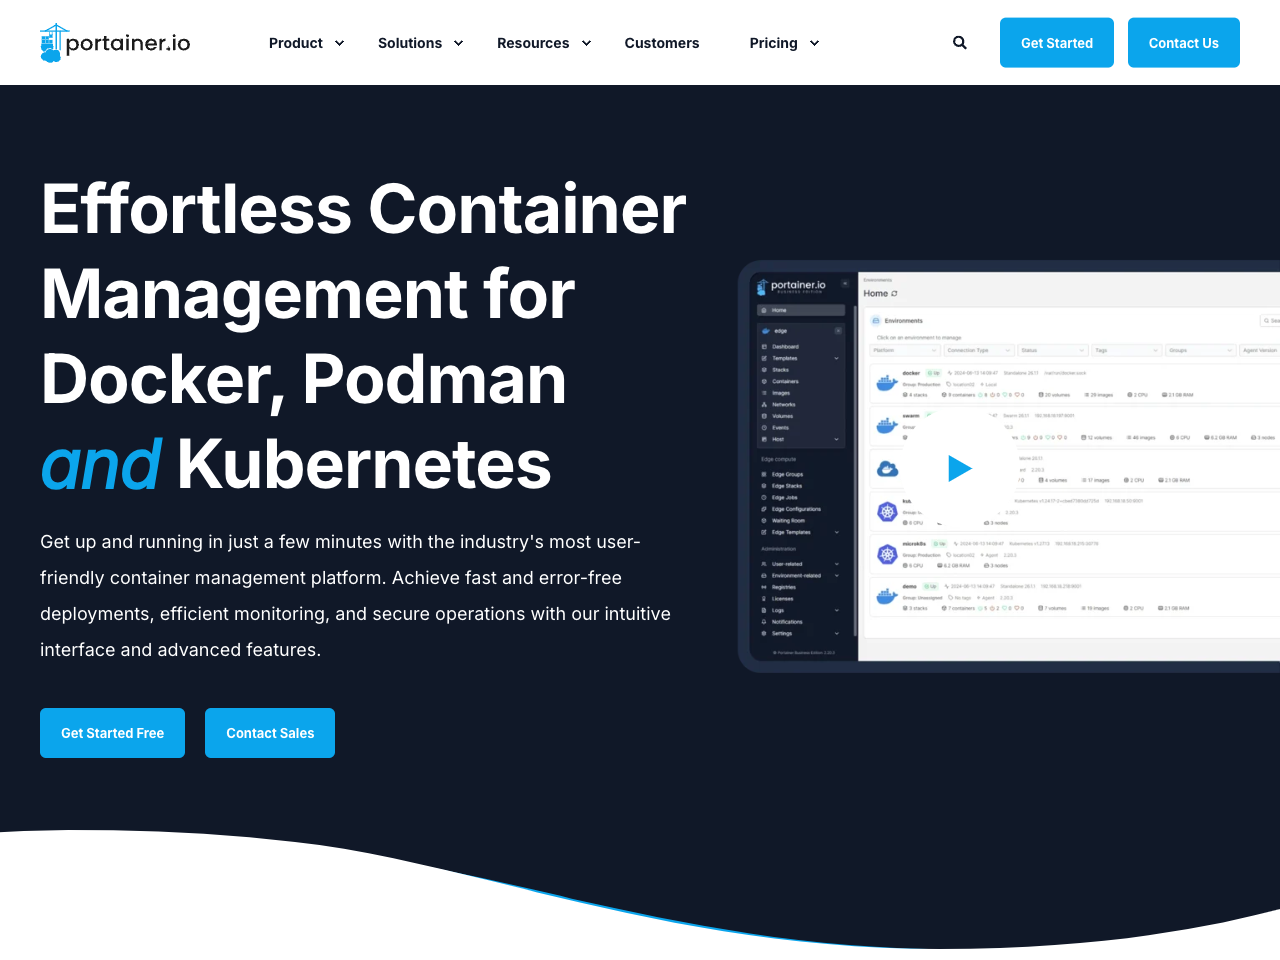Viewport: 1280px width, 960px height.
Task: Open the search magnifier icon
Action: [960, 43]
